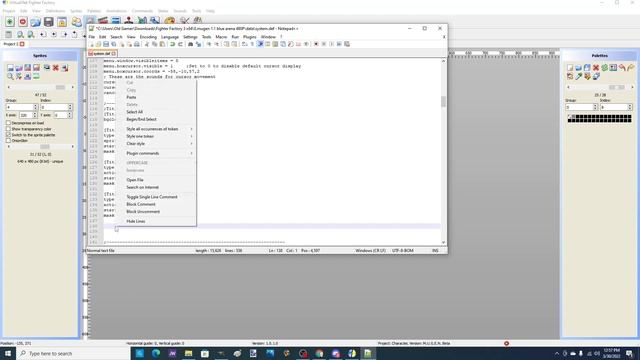Click the Redo icon in Notepad++ toolbar
Viewport: 640px width, 360px height.
click(180, 44)
